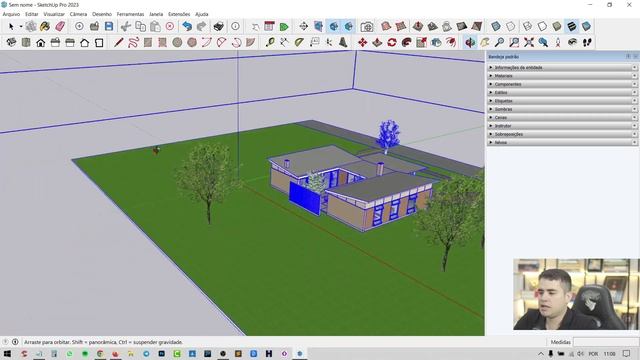The image size is (640, 360).
Task: Pin the Bandeja padrão tray
Action: coord(628,56)
